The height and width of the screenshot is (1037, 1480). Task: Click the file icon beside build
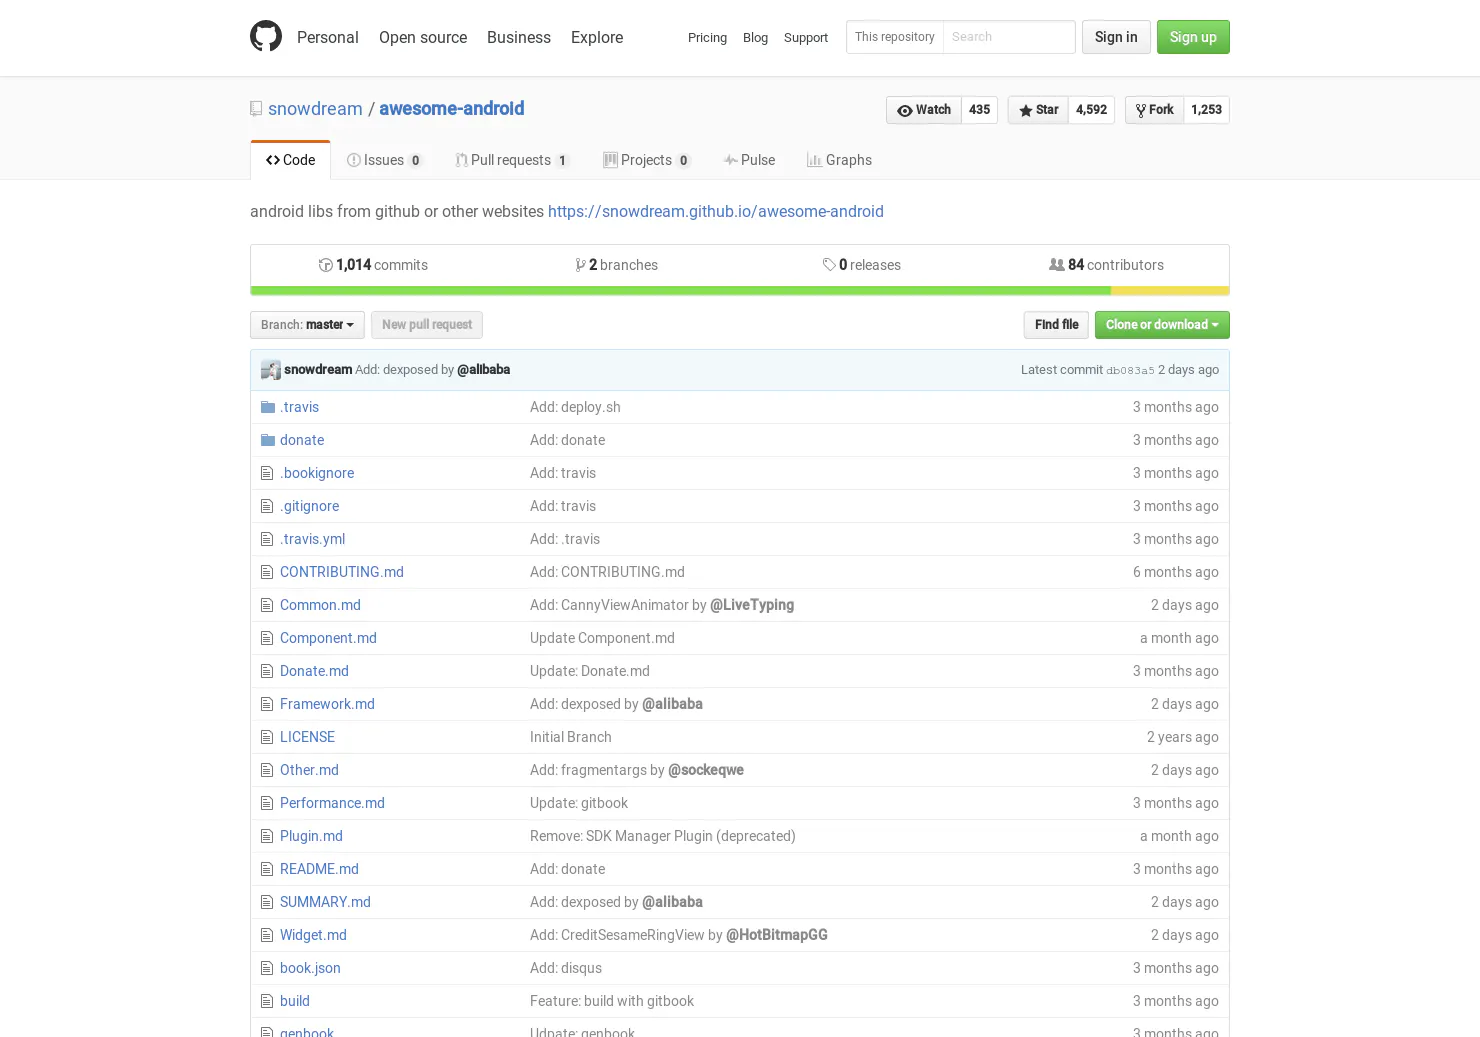267,1001
